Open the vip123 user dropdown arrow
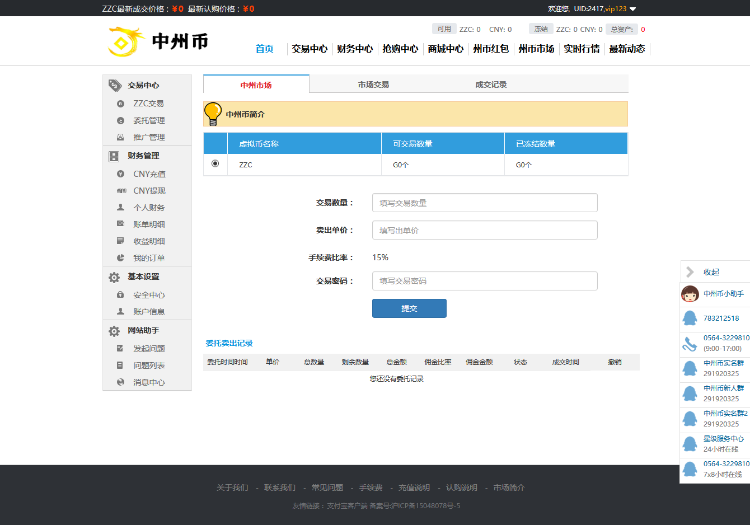This screenshot has height=525, width=750. [x=633, y=9]
